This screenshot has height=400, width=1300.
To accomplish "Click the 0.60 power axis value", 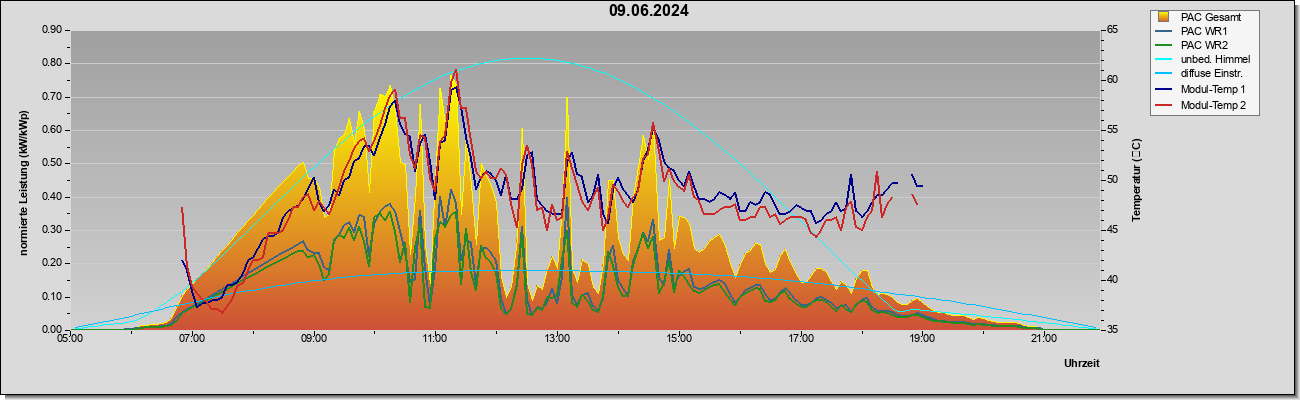I will (x=51, y=130).
